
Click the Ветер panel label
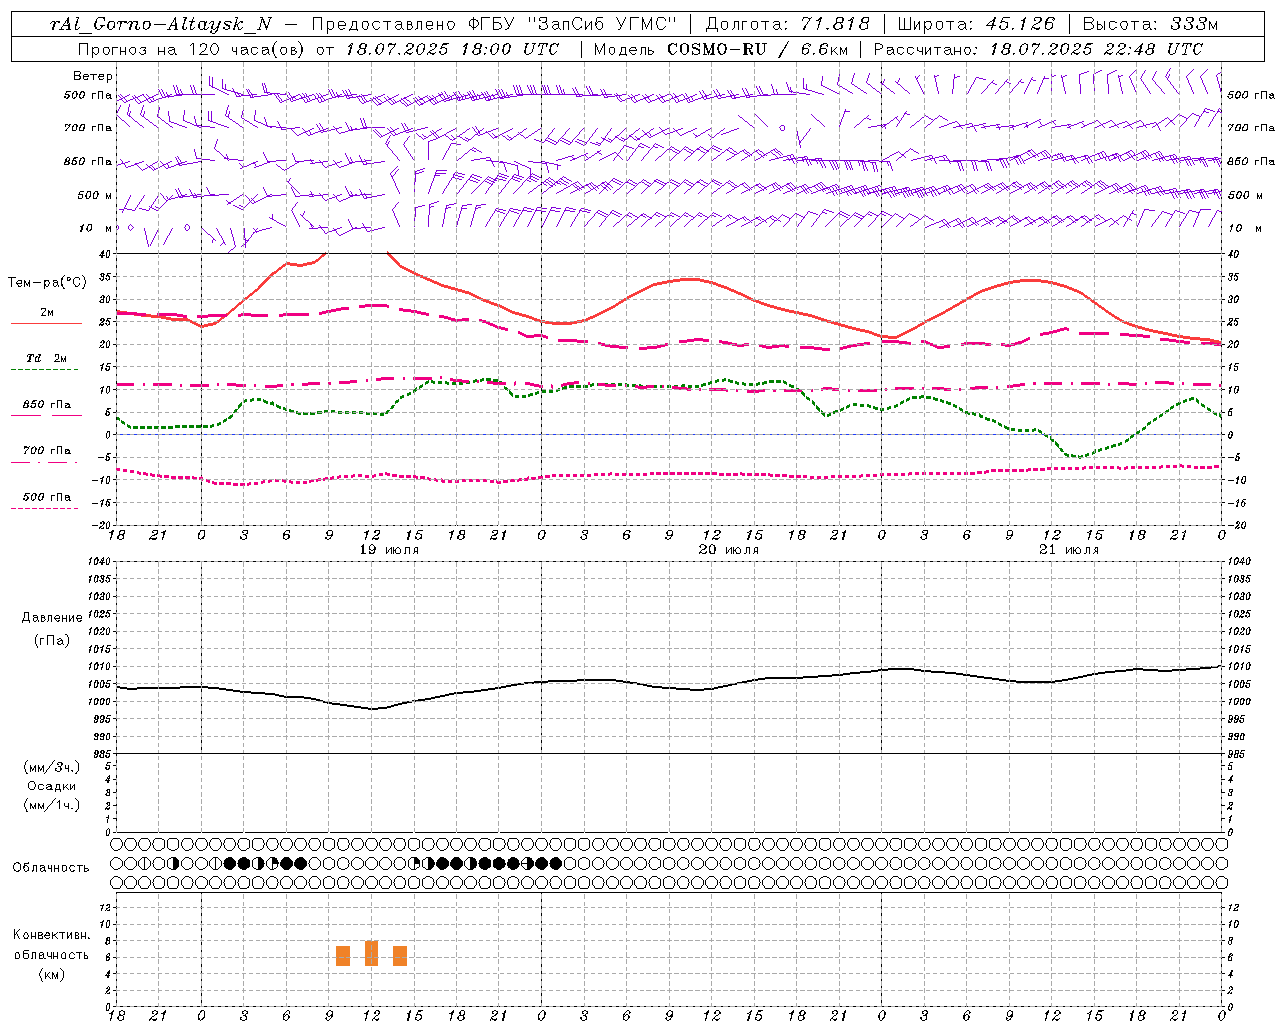[x=93, y=76]
